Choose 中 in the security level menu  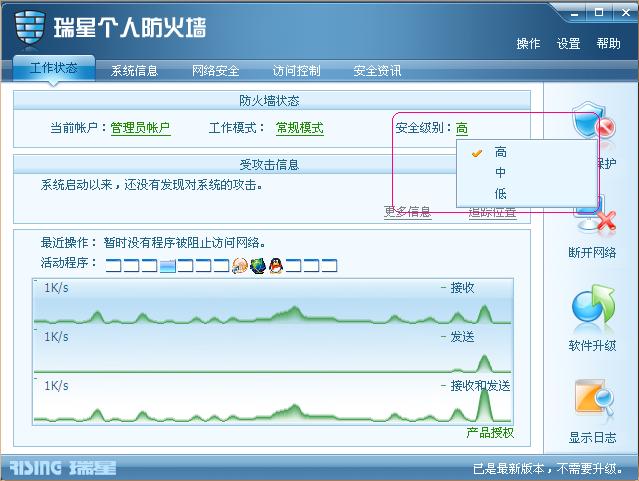(527, 172)
